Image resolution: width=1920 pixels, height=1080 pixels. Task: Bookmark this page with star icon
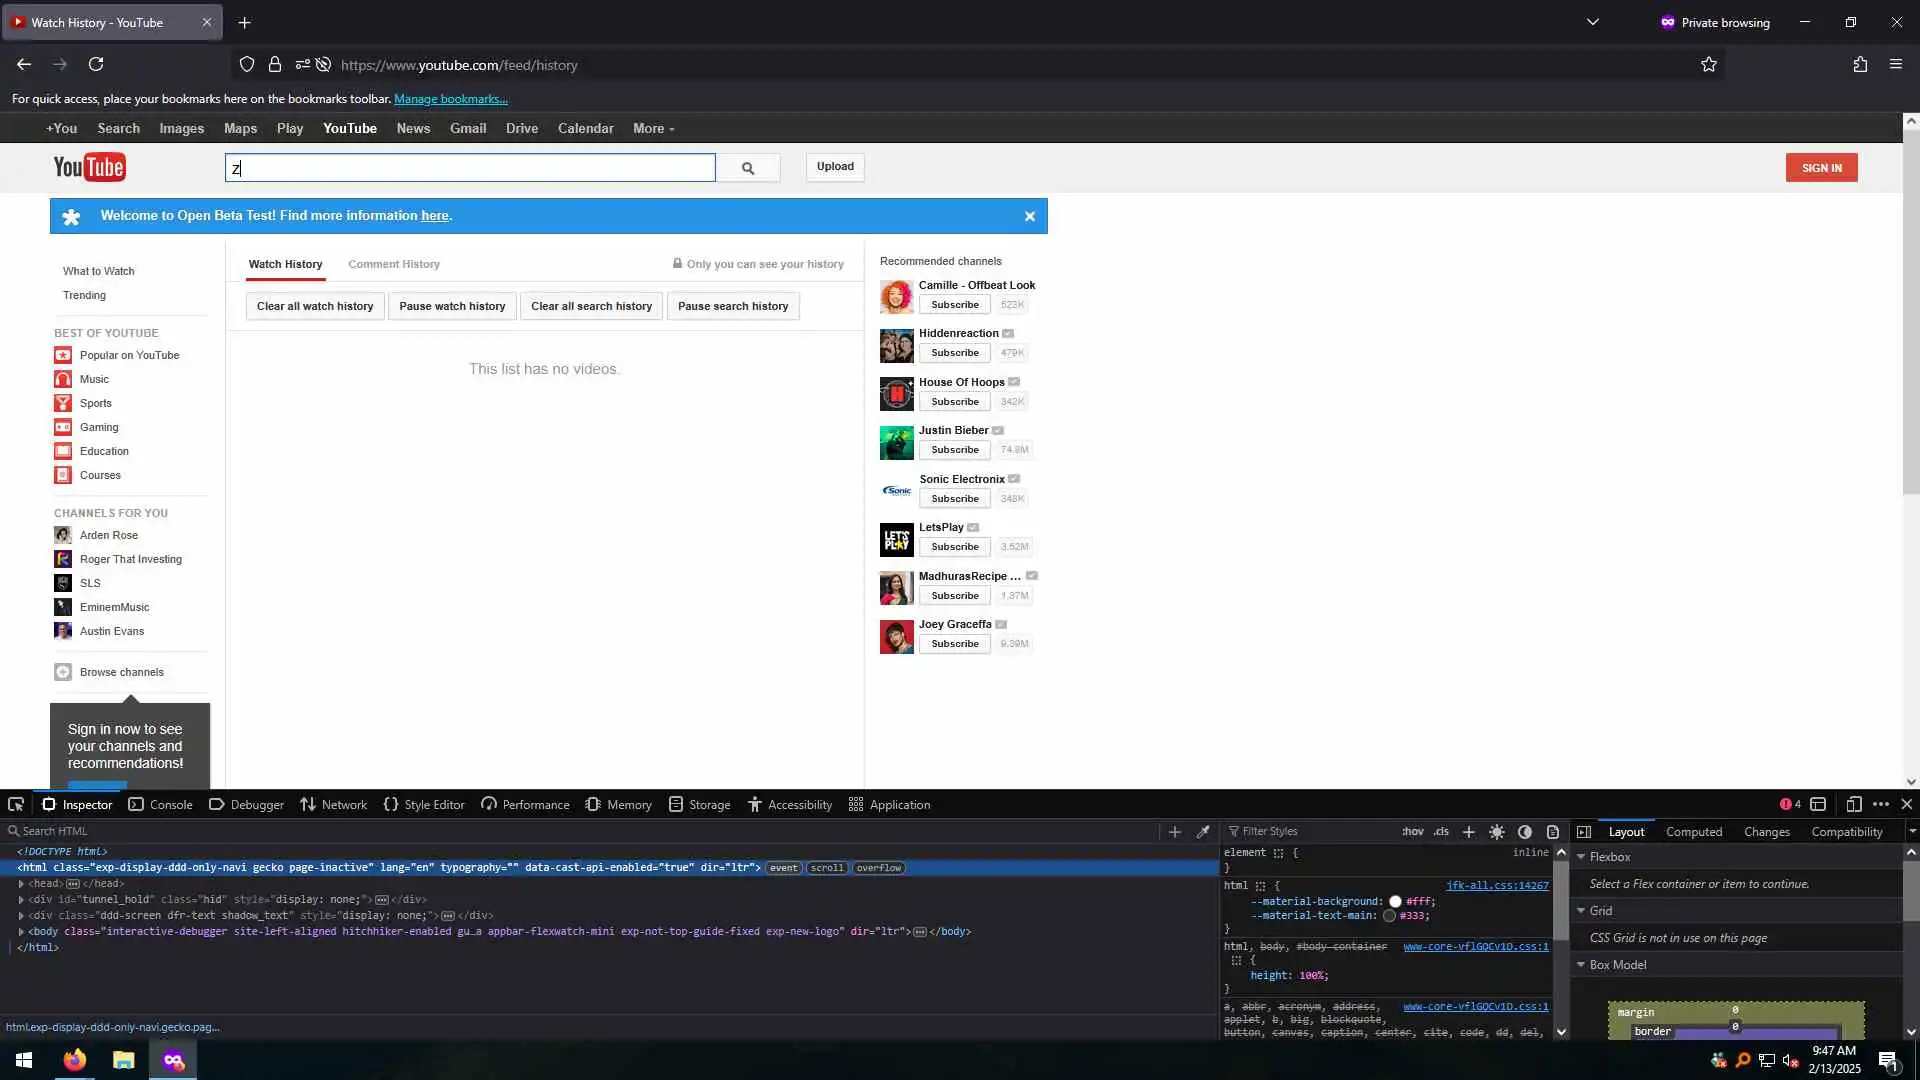[x=1708, y=65]
